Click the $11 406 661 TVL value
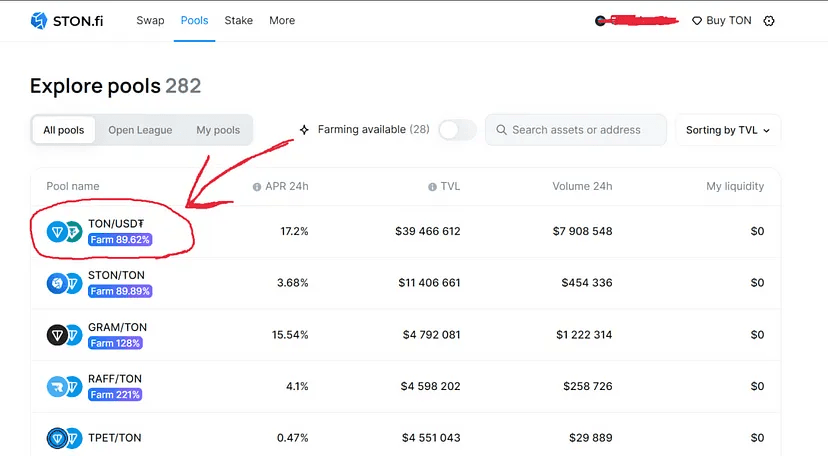Viewport: 828px width, 456px height. click(429, 283)
